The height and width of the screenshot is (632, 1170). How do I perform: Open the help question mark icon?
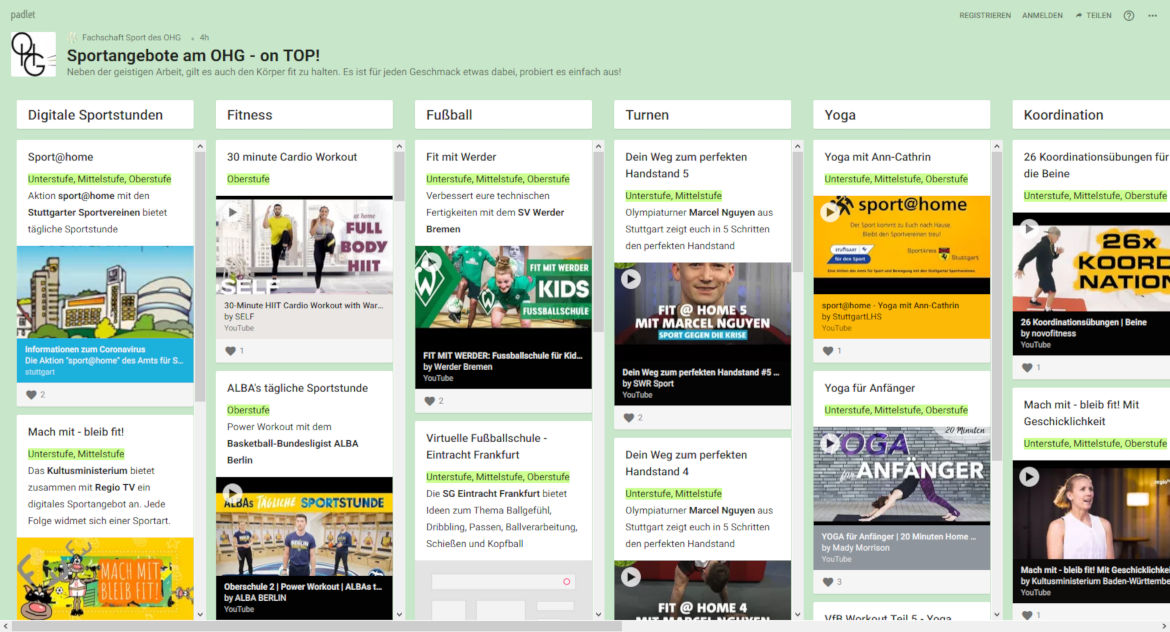(x=1129, y=16)
